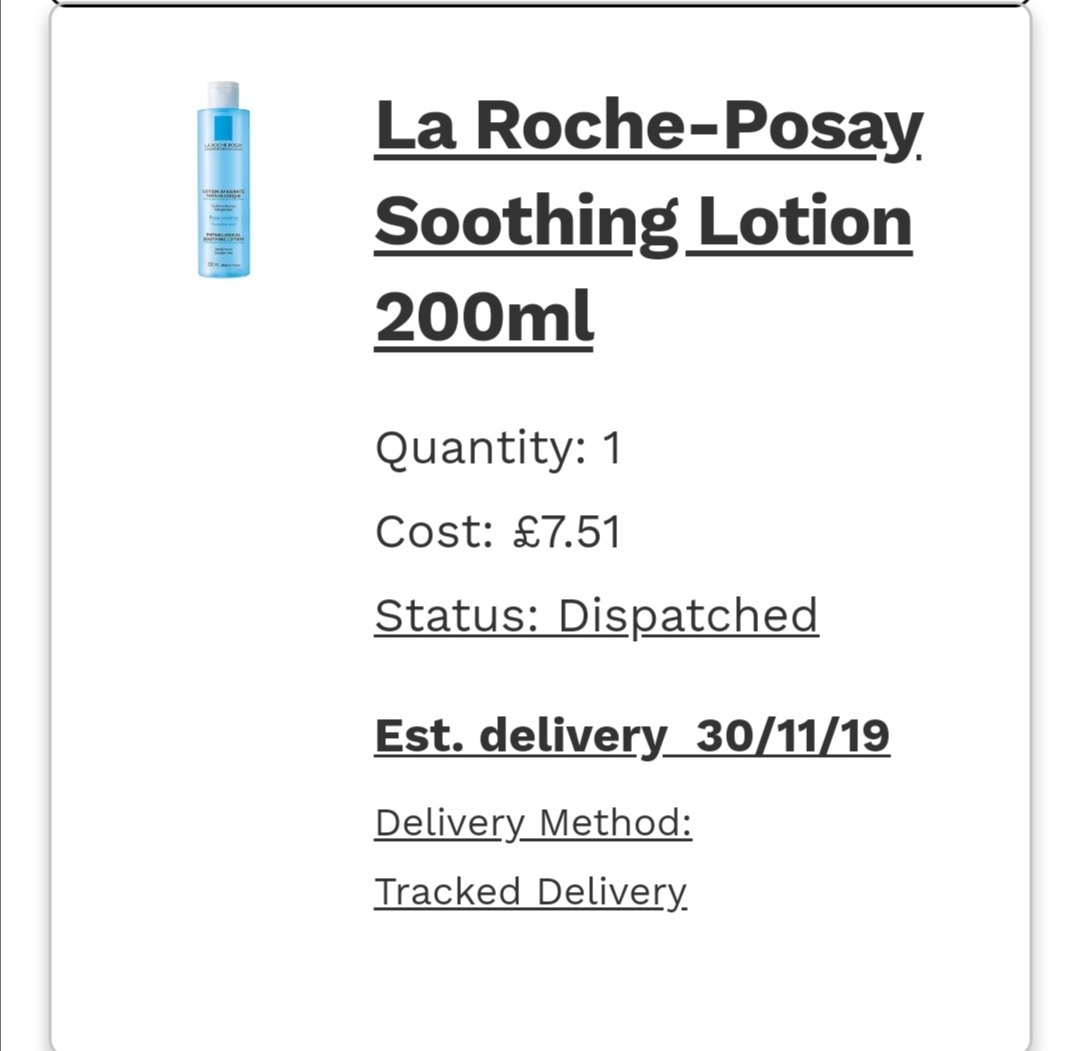Open the "Tracked Delivery" link
The width and height of the screenshot is (1080, 1051).
(530, 892)
